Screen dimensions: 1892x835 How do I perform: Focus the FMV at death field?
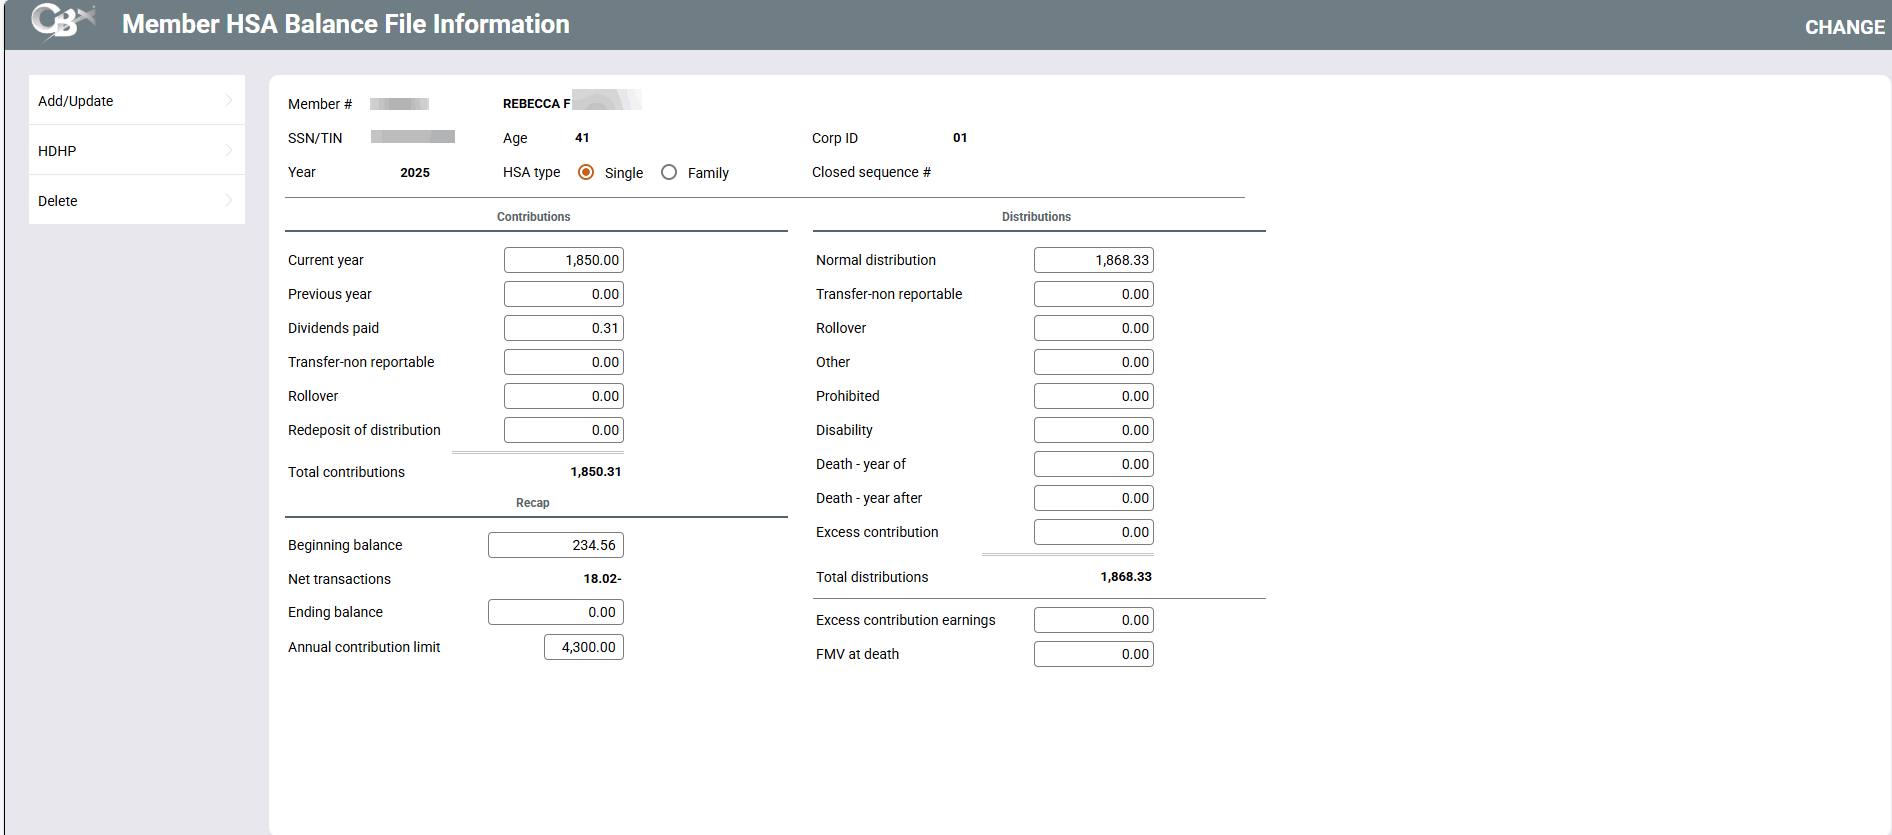click(1093, 654)
